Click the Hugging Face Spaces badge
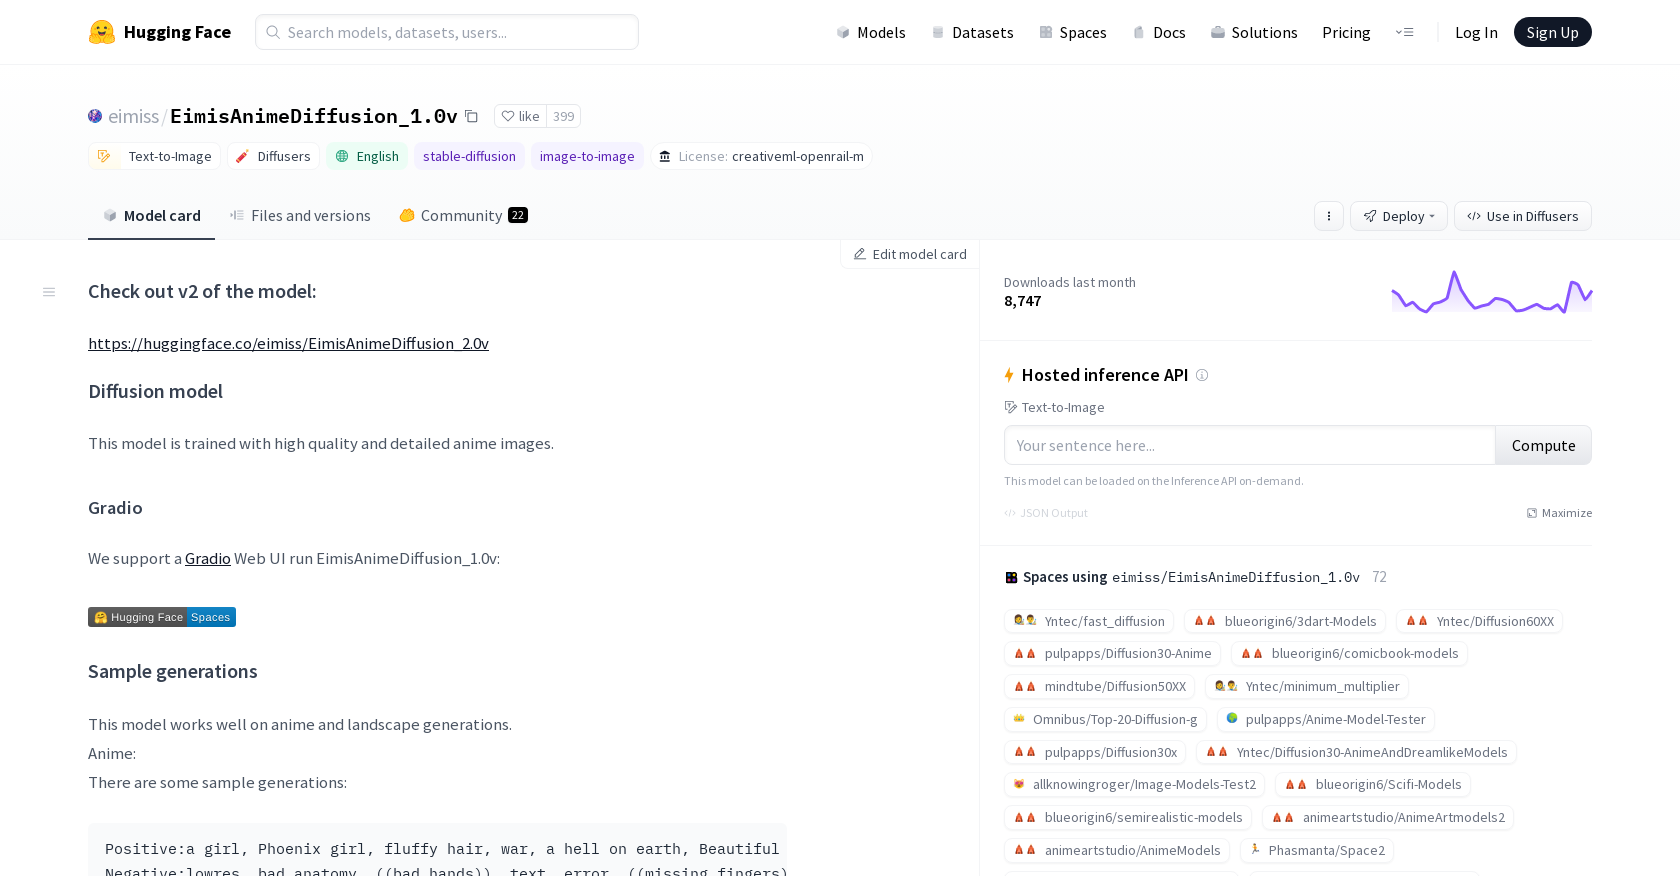Image resolution: width=1680 pixels, height=876 pixels. 162,617
